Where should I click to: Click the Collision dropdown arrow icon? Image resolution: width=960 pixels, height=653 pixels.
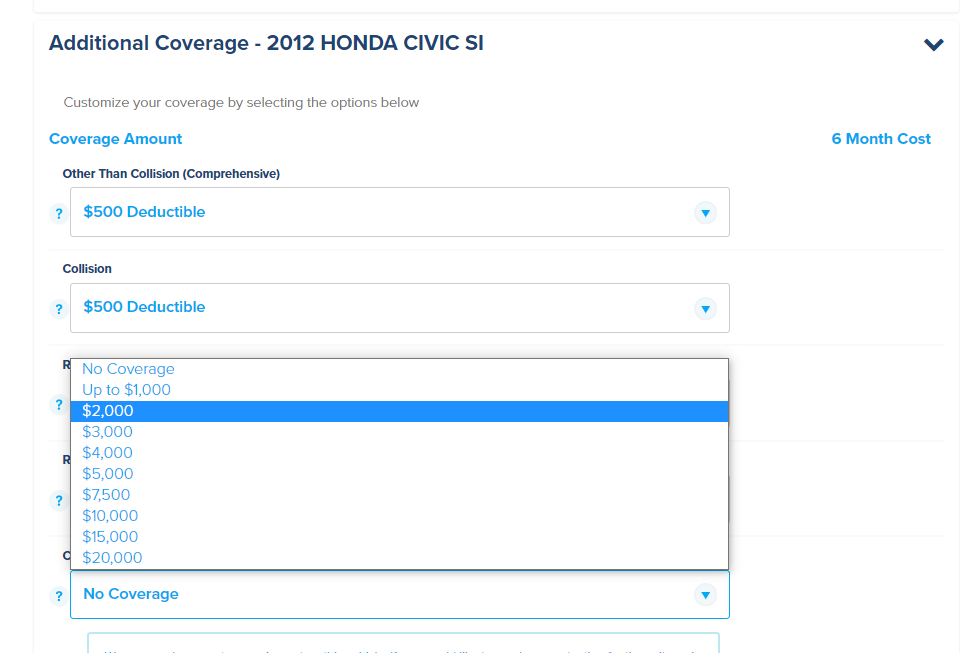tap(705, 308)
